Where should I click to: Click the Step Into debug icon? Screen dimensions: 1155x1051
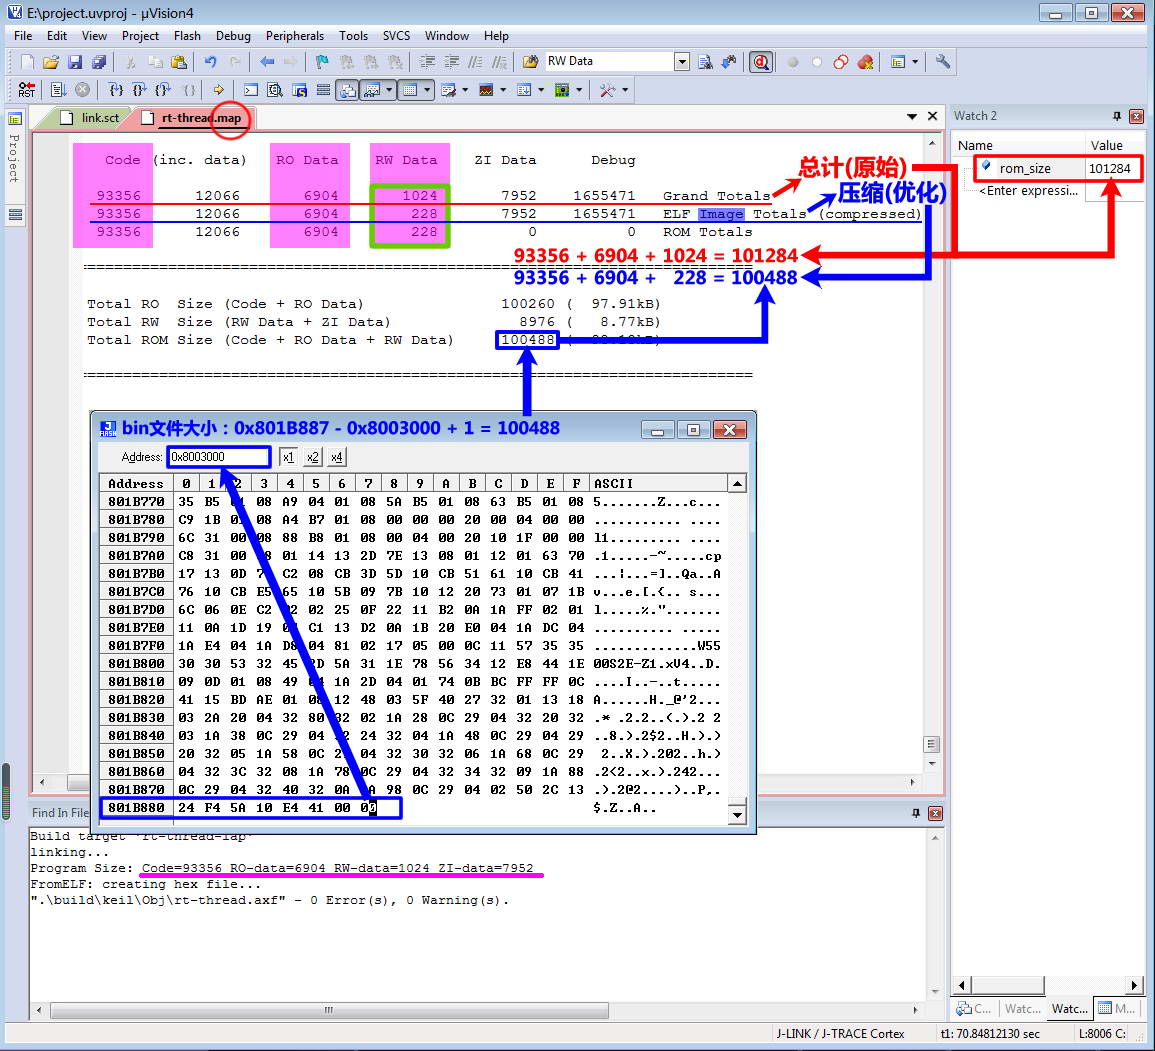tap(115, 89)
